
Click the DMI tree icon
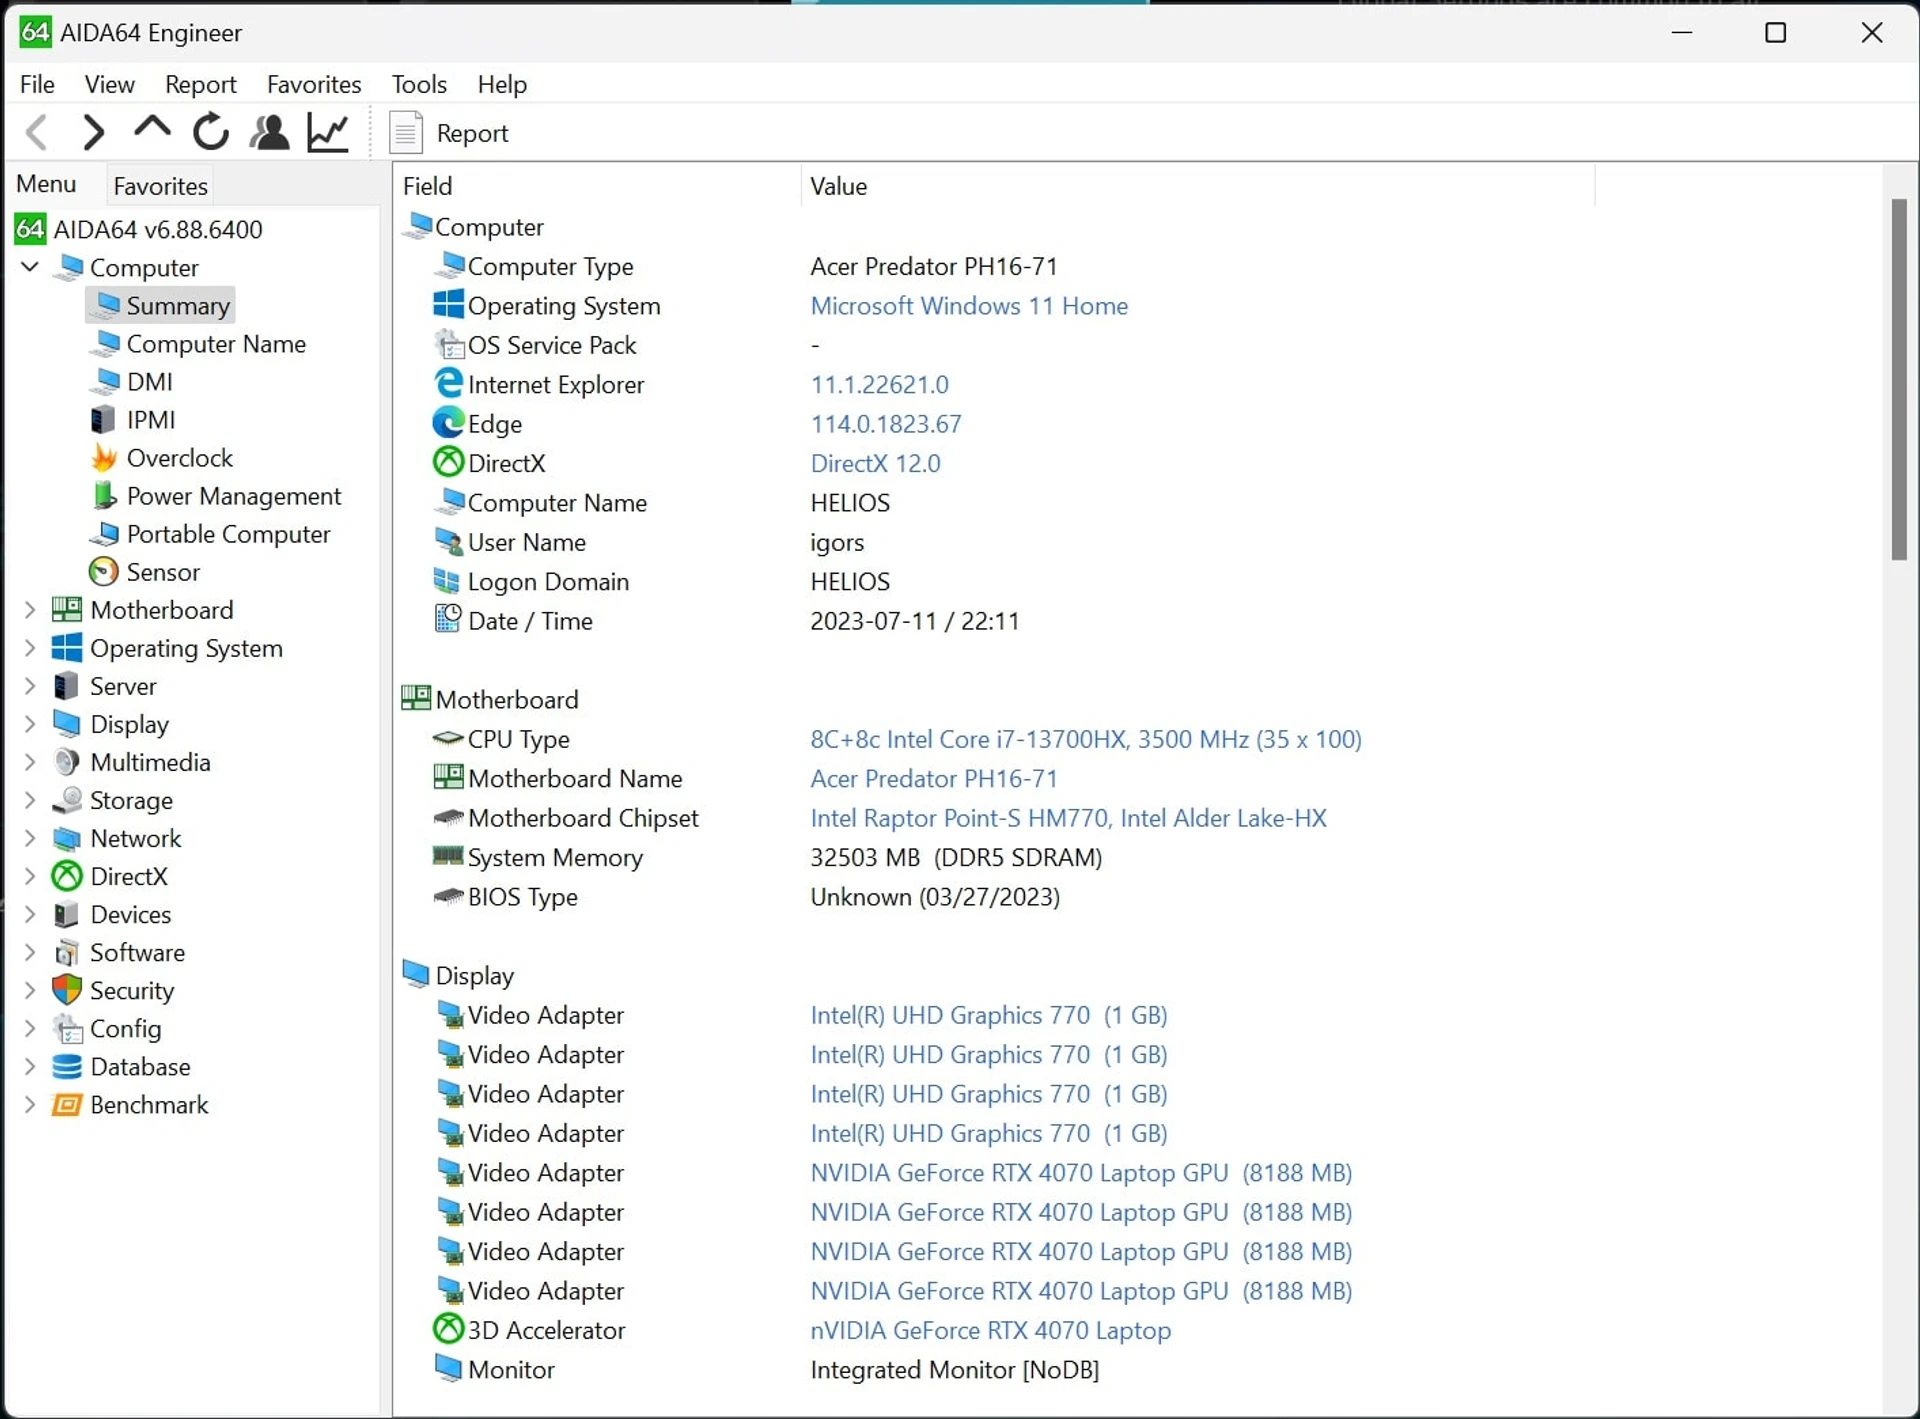(105, 382)
